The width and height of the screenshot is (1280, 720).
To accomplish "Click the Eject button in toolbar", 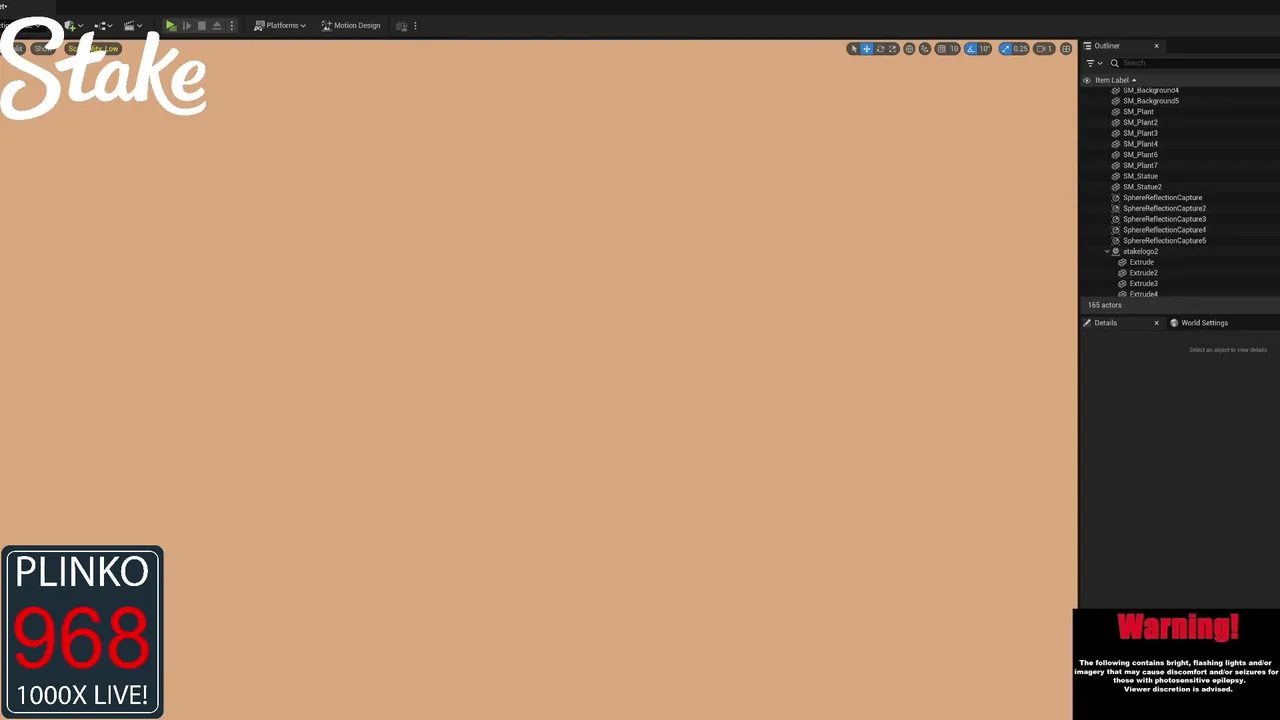I will 217,26.
